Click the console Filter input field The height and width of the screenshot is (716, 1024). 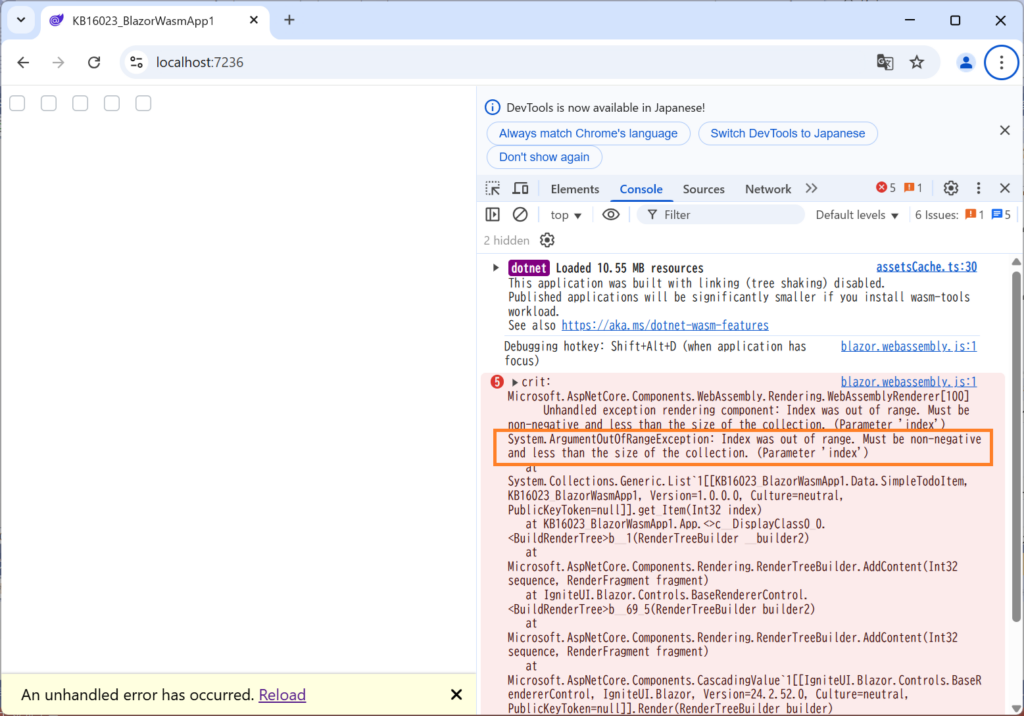pos(720,215)
